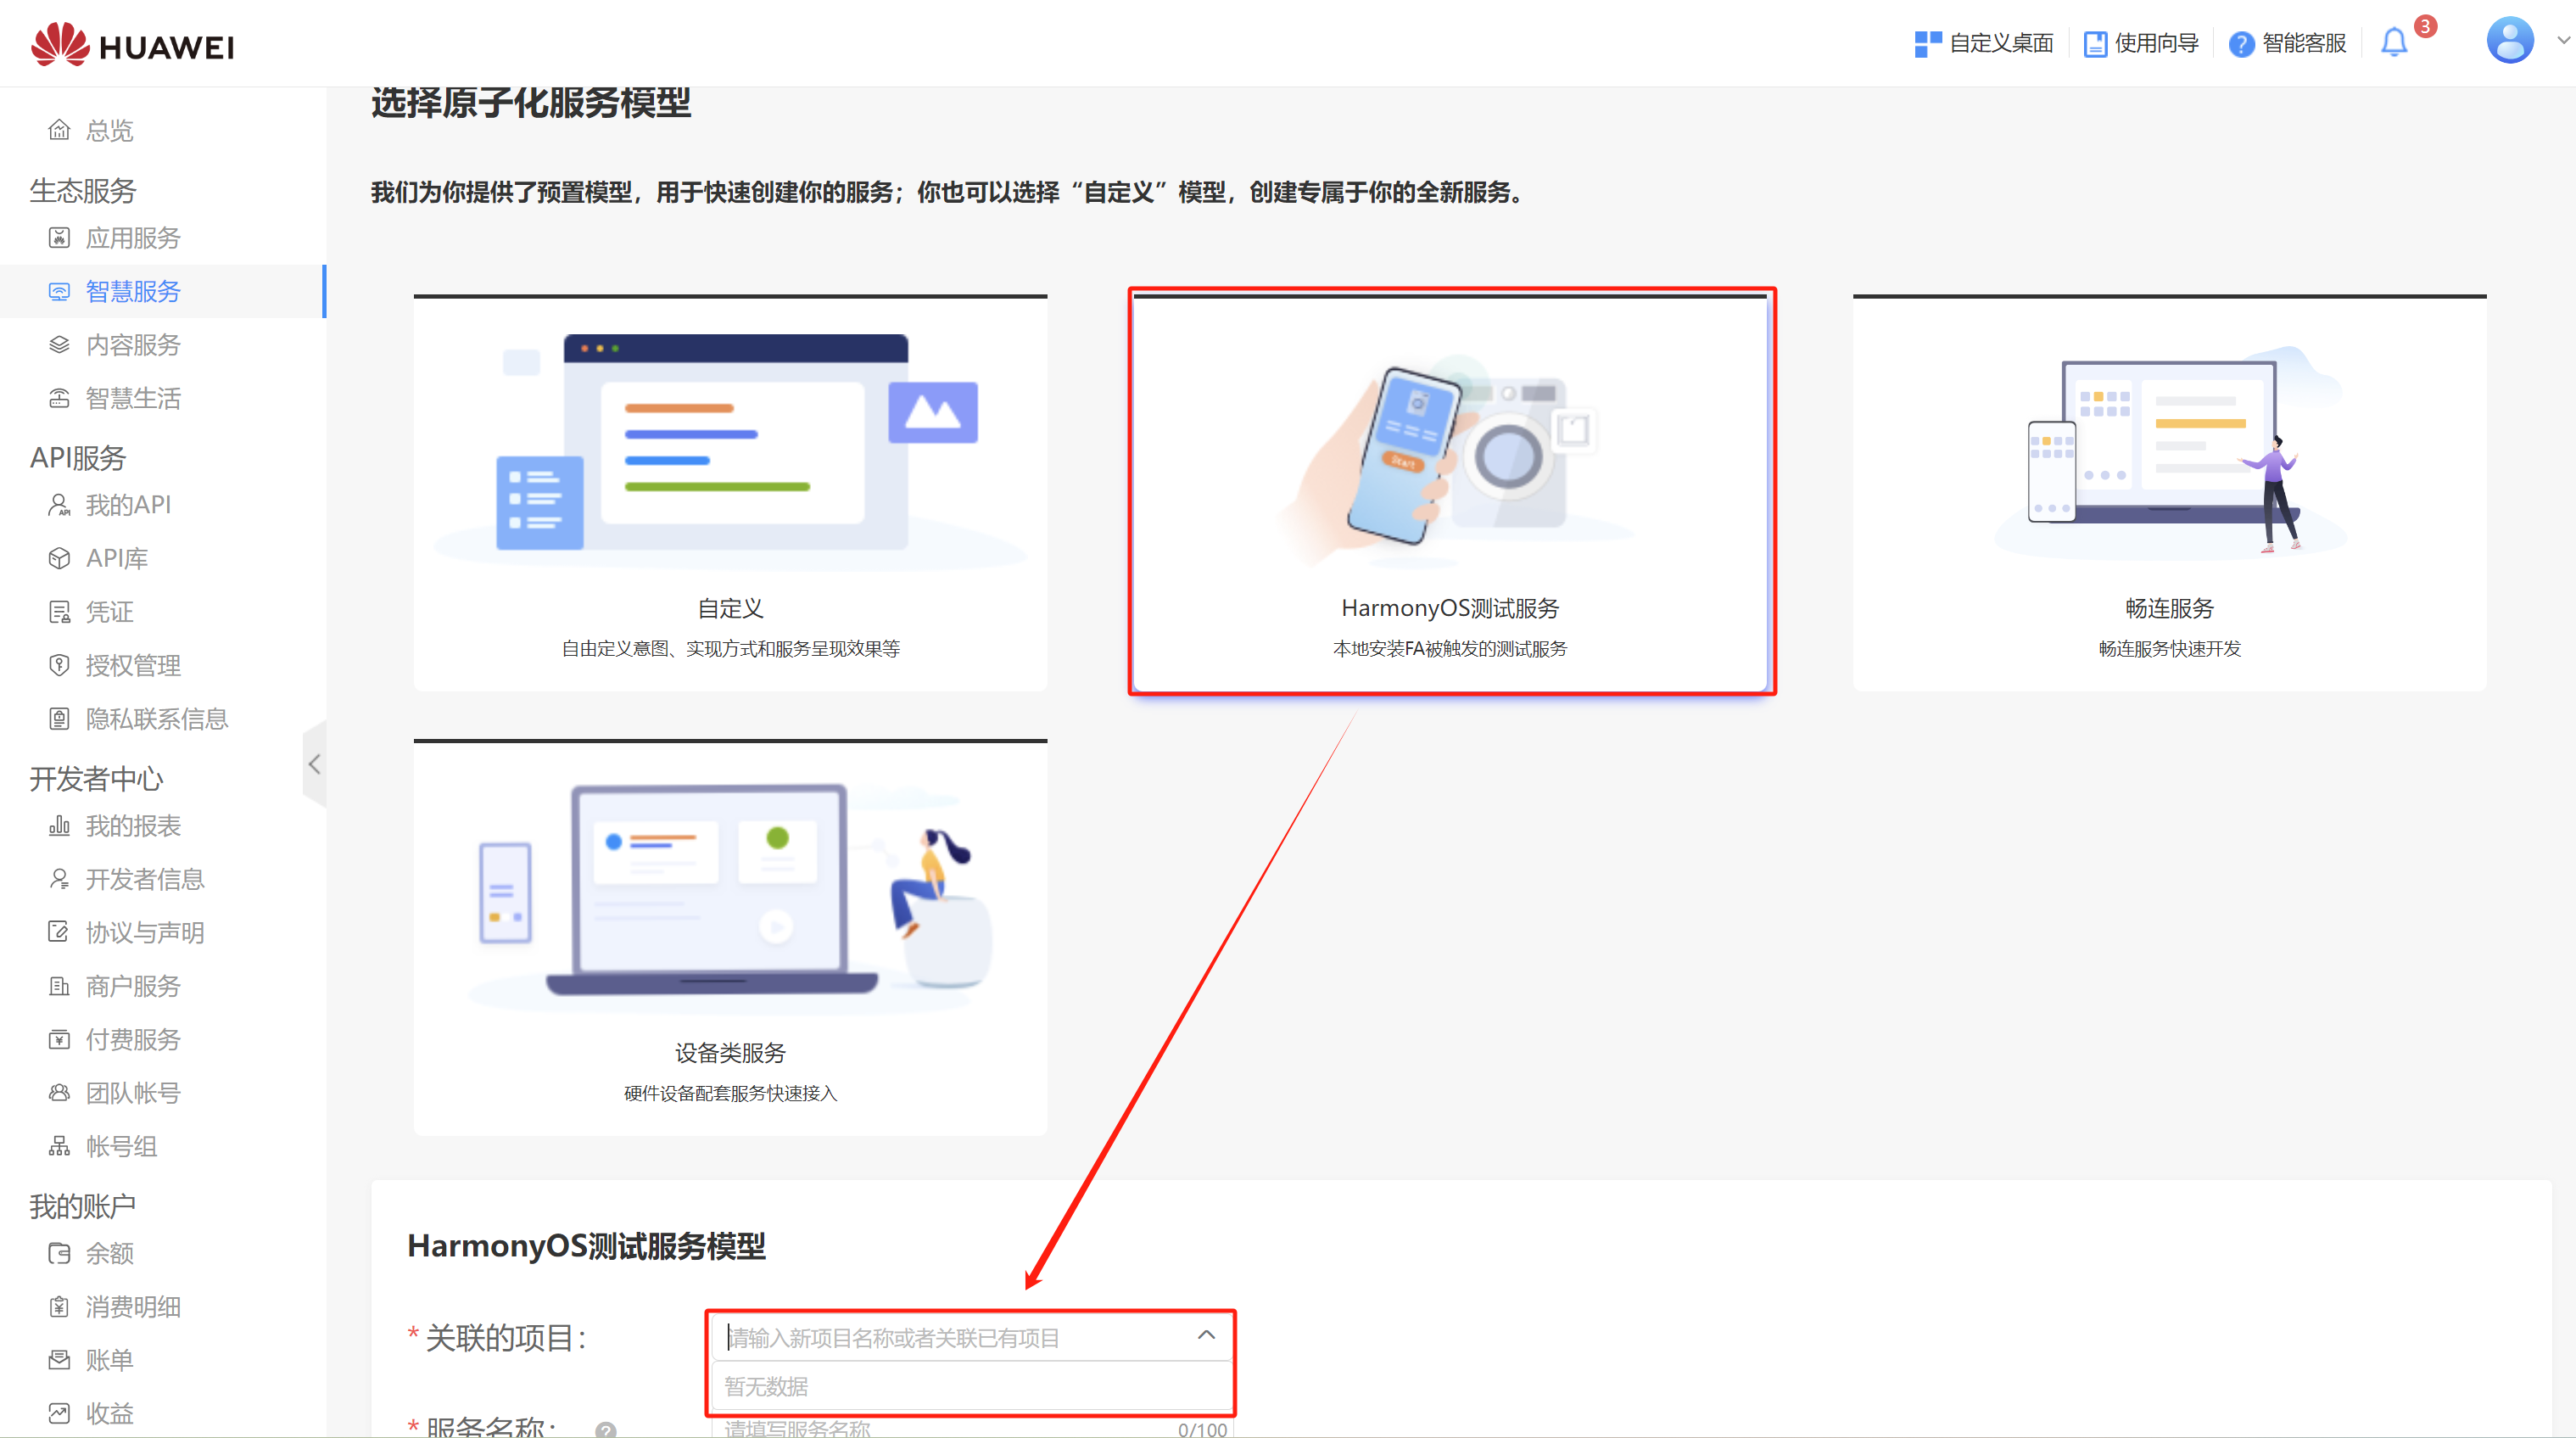Click the 商户服务 building icon
This screenshot has width=2576, height=1438.
60,986
